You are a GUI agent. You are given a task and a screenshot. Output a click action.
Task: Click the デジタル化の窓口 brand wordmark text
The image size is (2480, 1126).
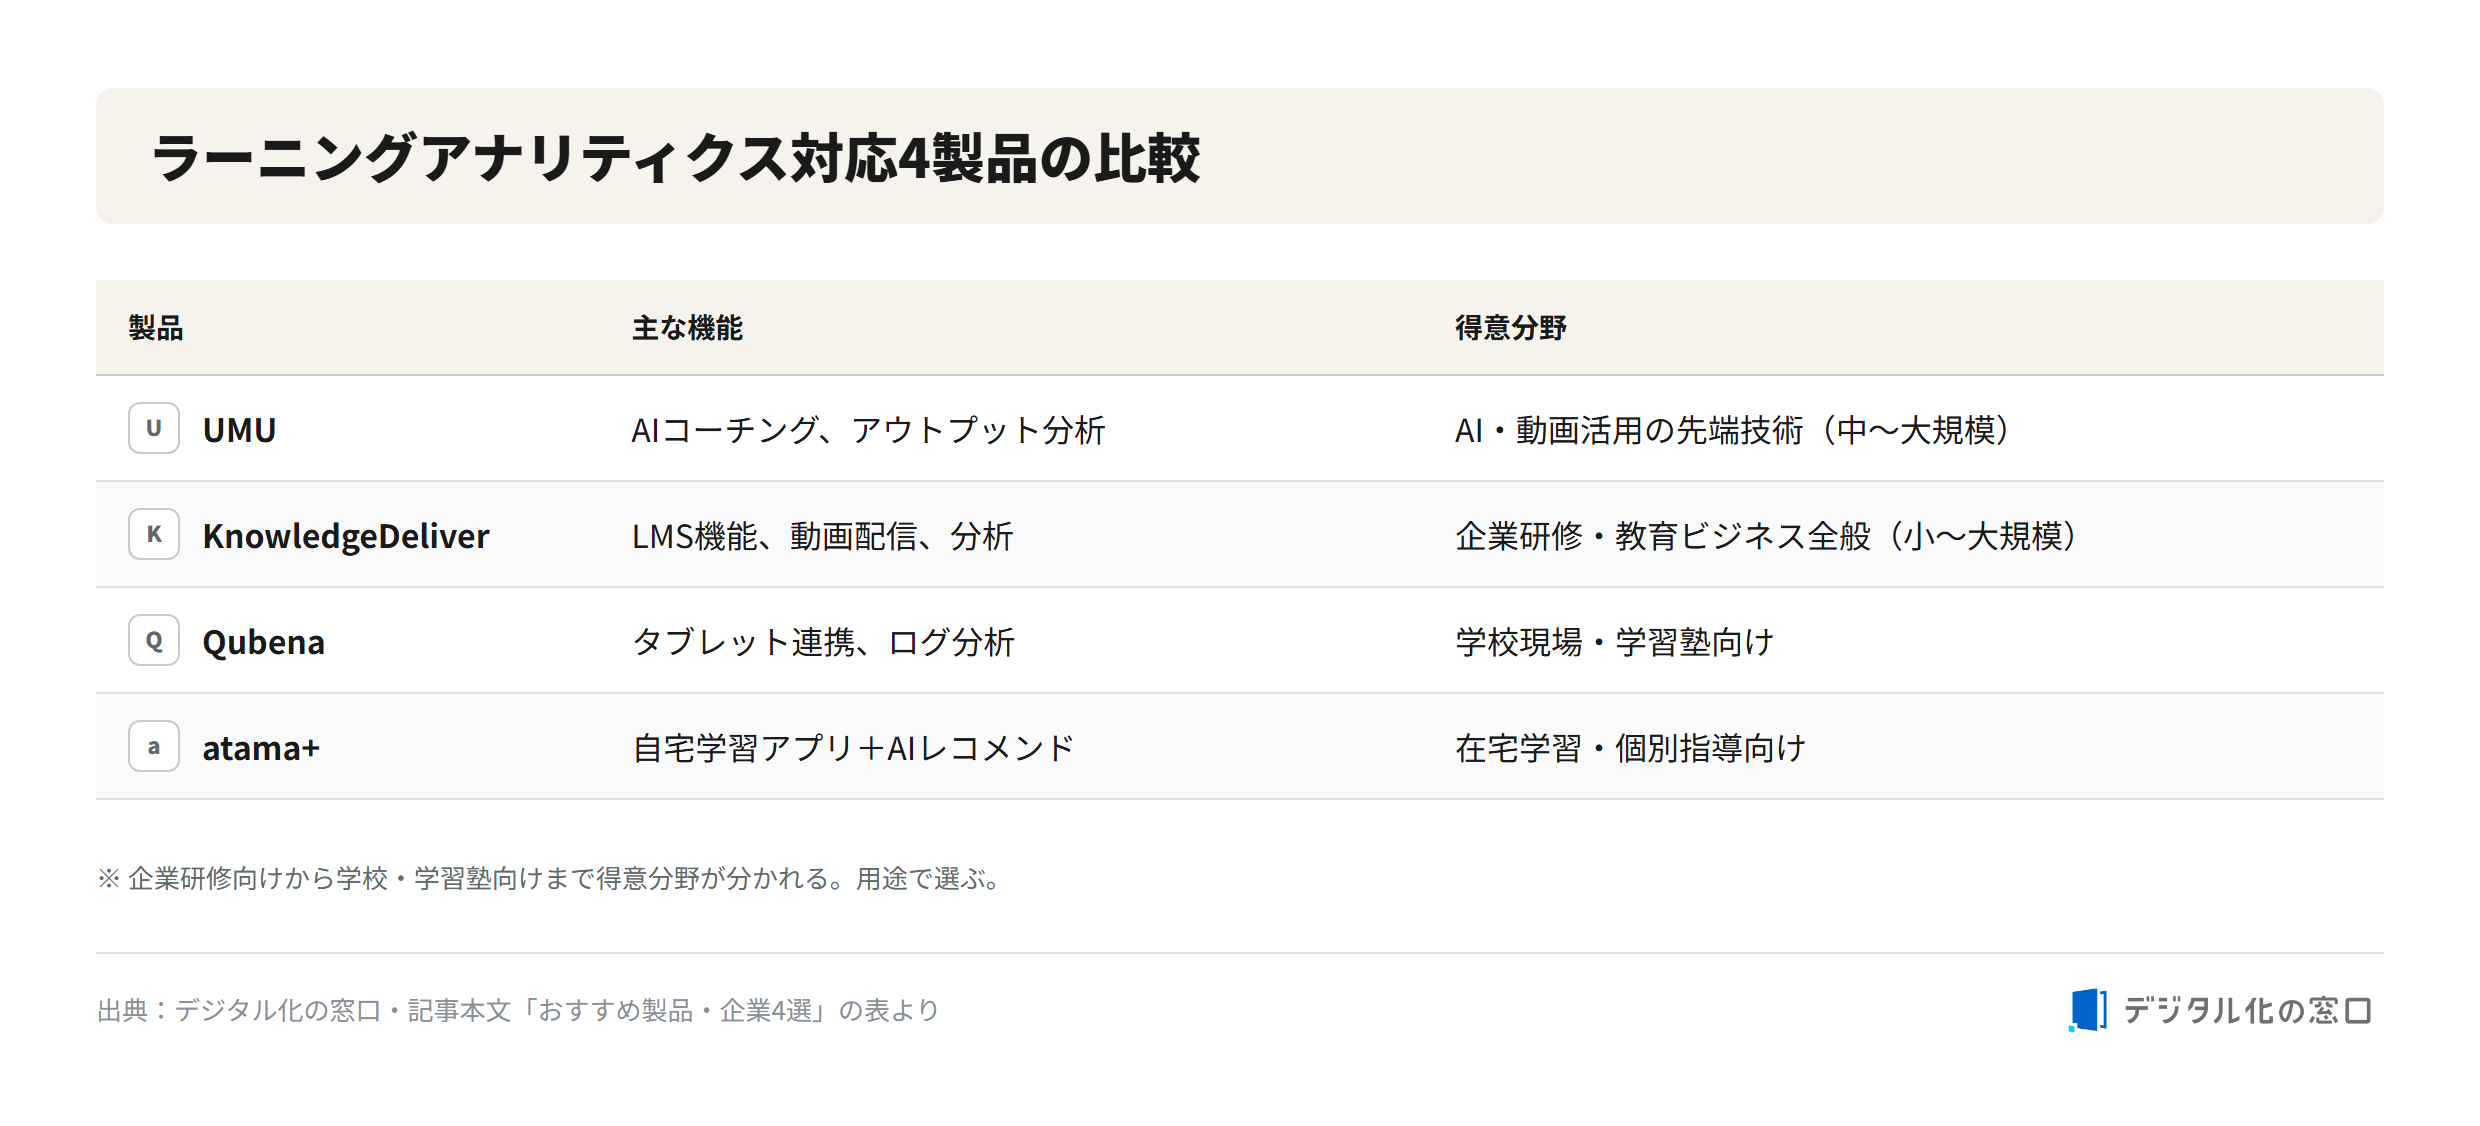pos(2247,1010)
